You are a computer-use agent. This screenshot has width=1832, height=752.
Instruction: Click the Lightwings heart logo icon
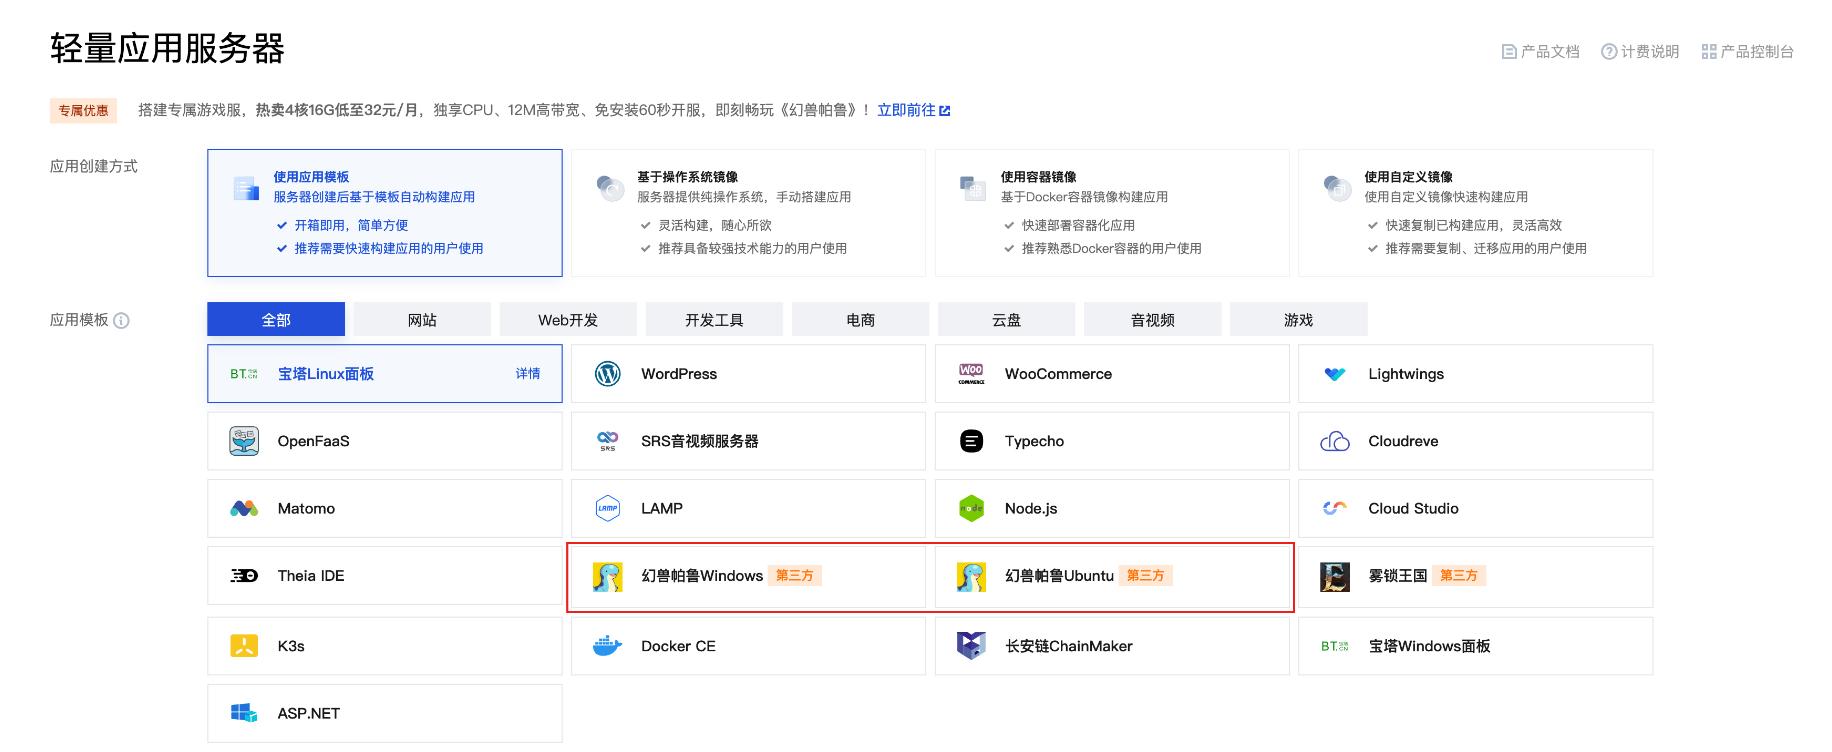[x=1335, y=374]
